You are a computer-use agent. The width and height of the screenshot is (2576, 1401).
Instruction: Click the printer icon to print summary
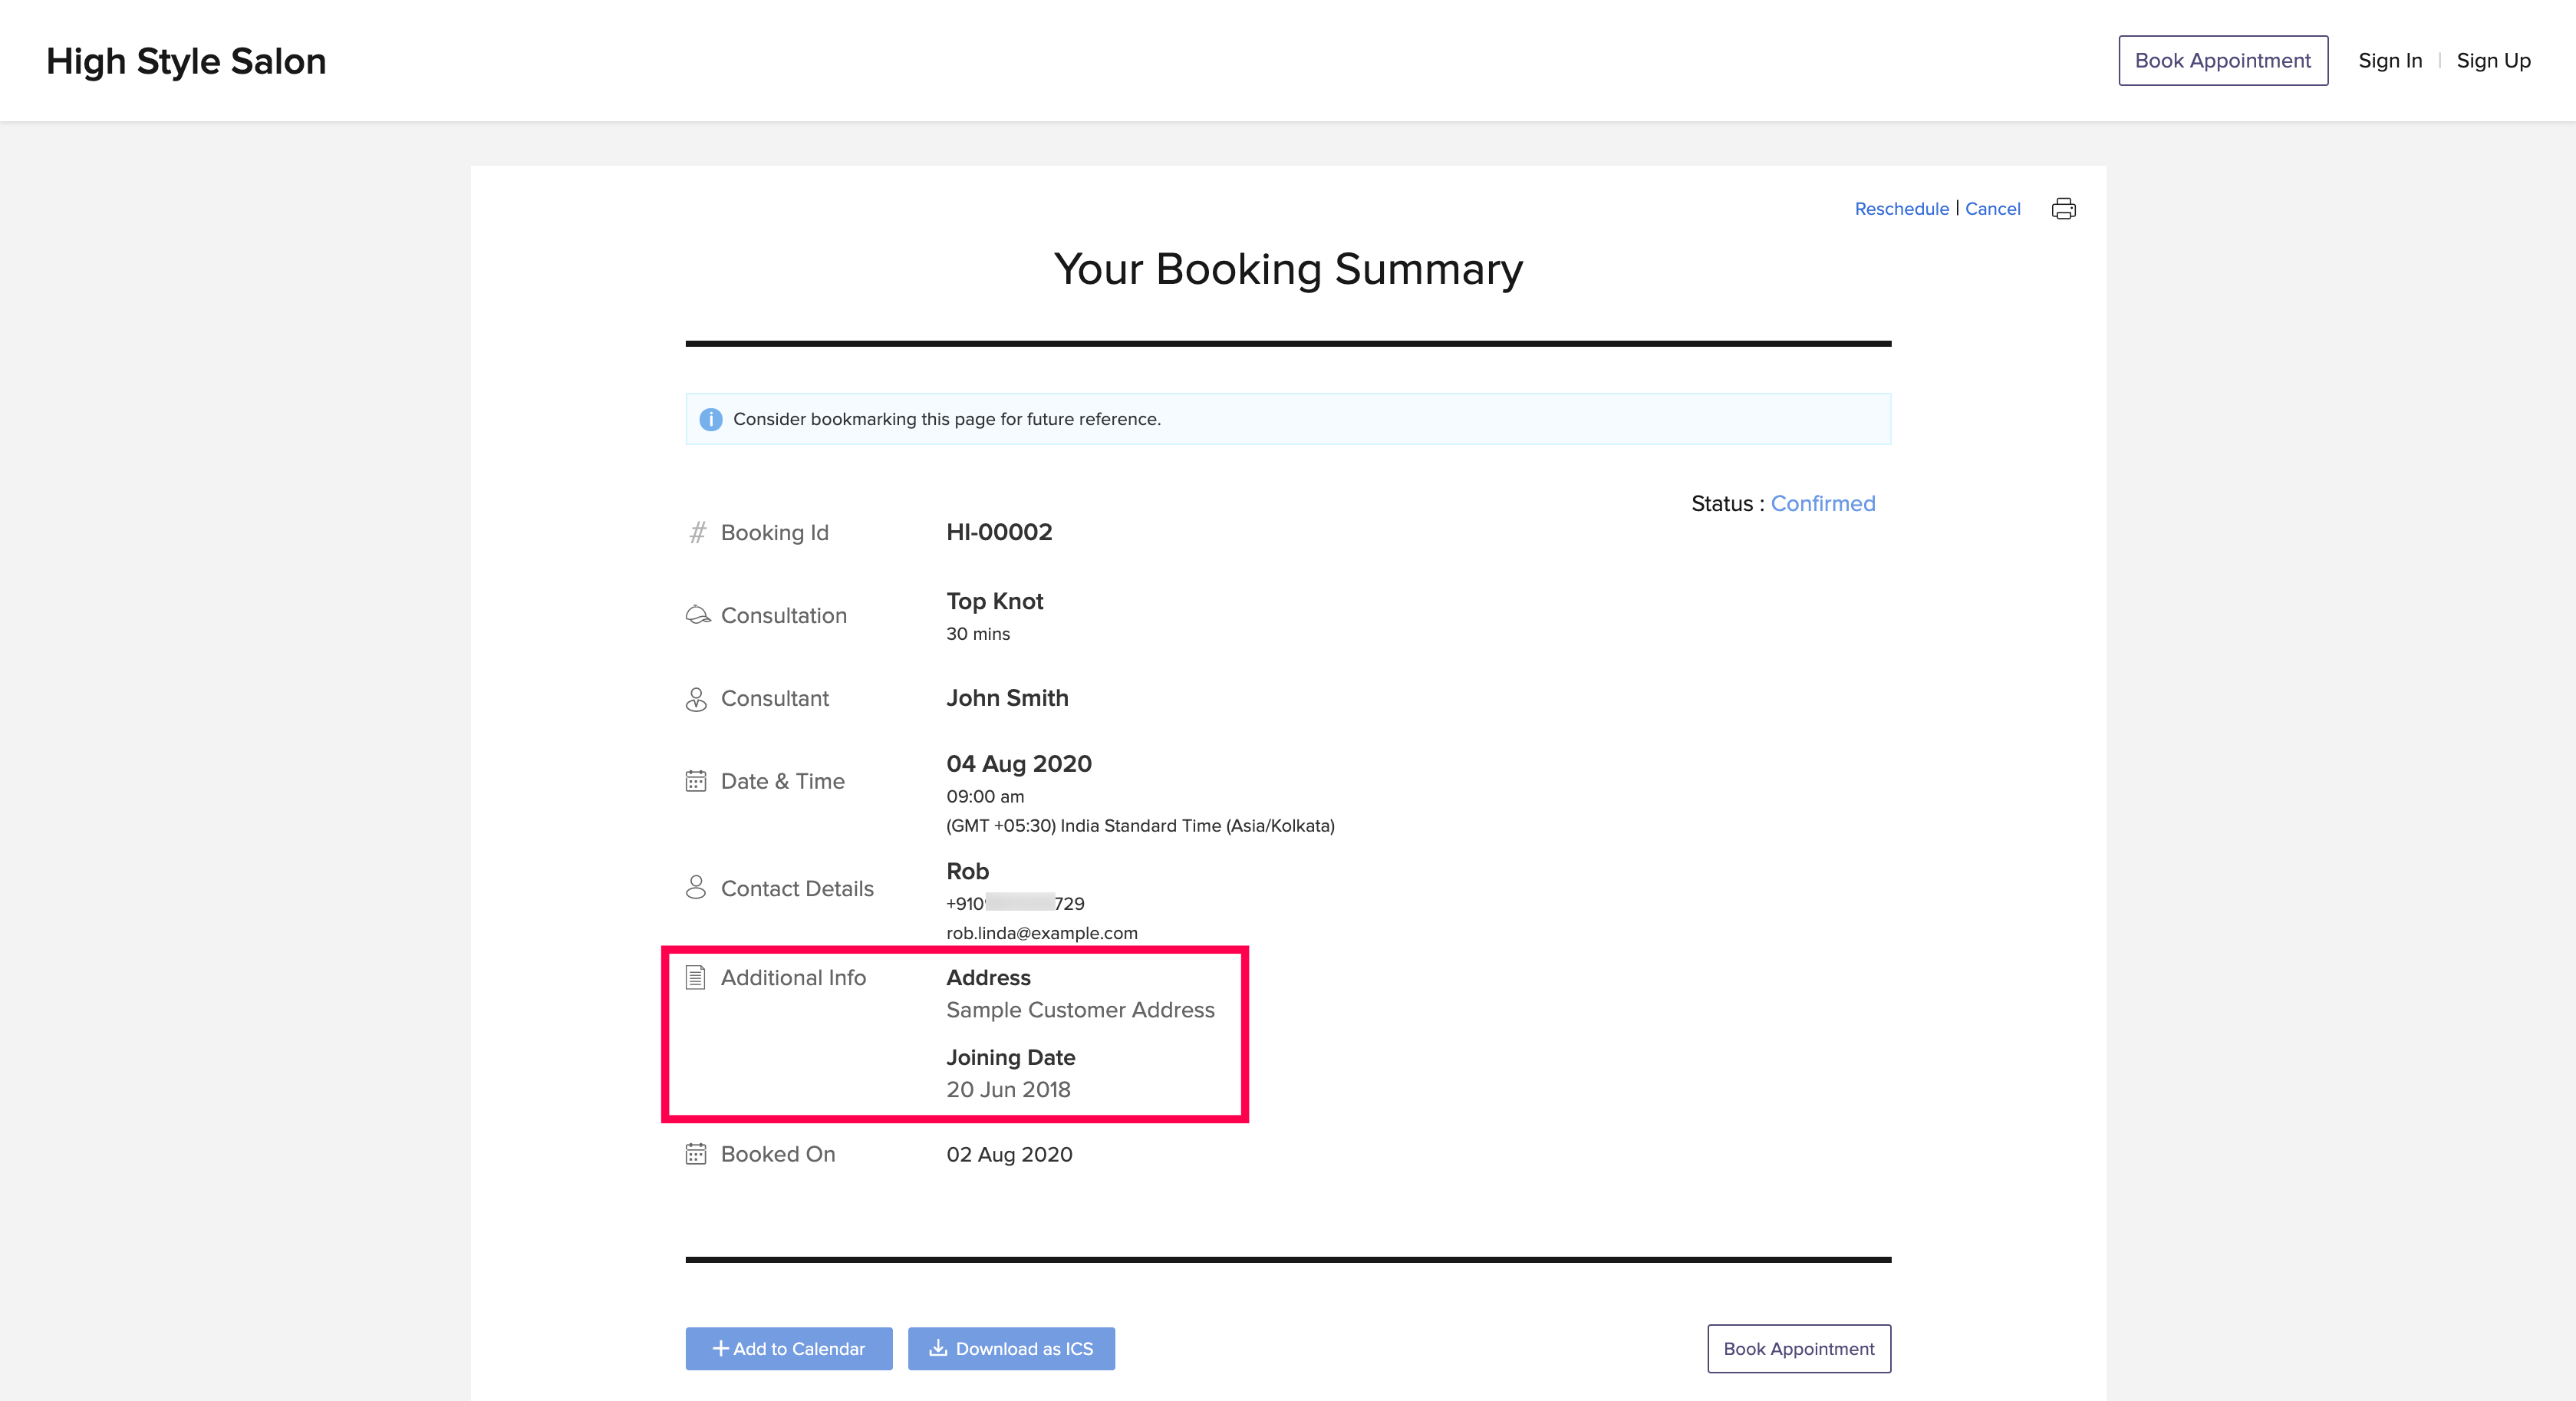coord(2063,209)
